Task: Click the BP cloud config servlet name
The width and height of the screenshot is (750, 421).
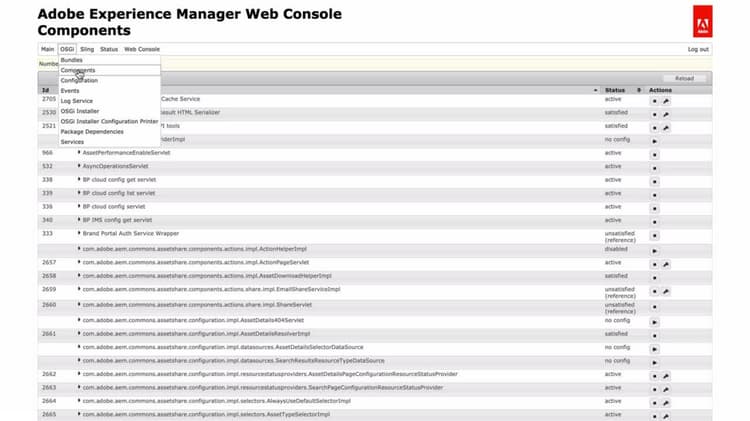Action: click(x=114, y=207)
